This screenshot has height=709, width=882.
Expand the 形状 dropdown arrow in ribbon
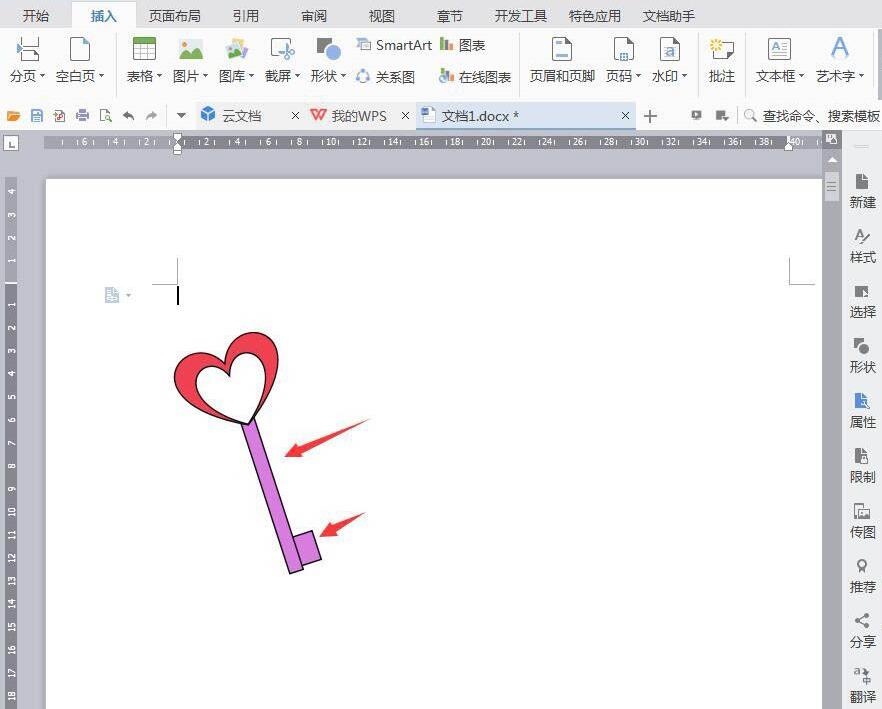click(x=343, y=75)
